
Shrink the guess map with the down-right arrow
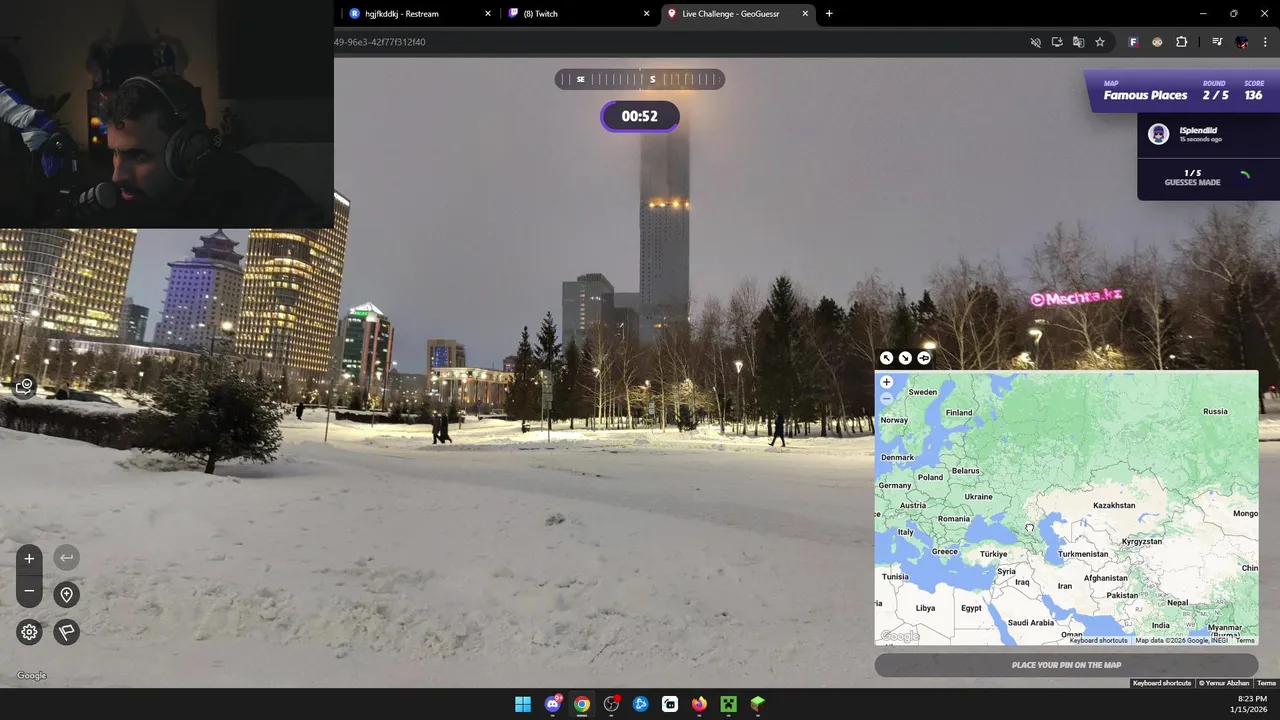click(x=905, y=358)
